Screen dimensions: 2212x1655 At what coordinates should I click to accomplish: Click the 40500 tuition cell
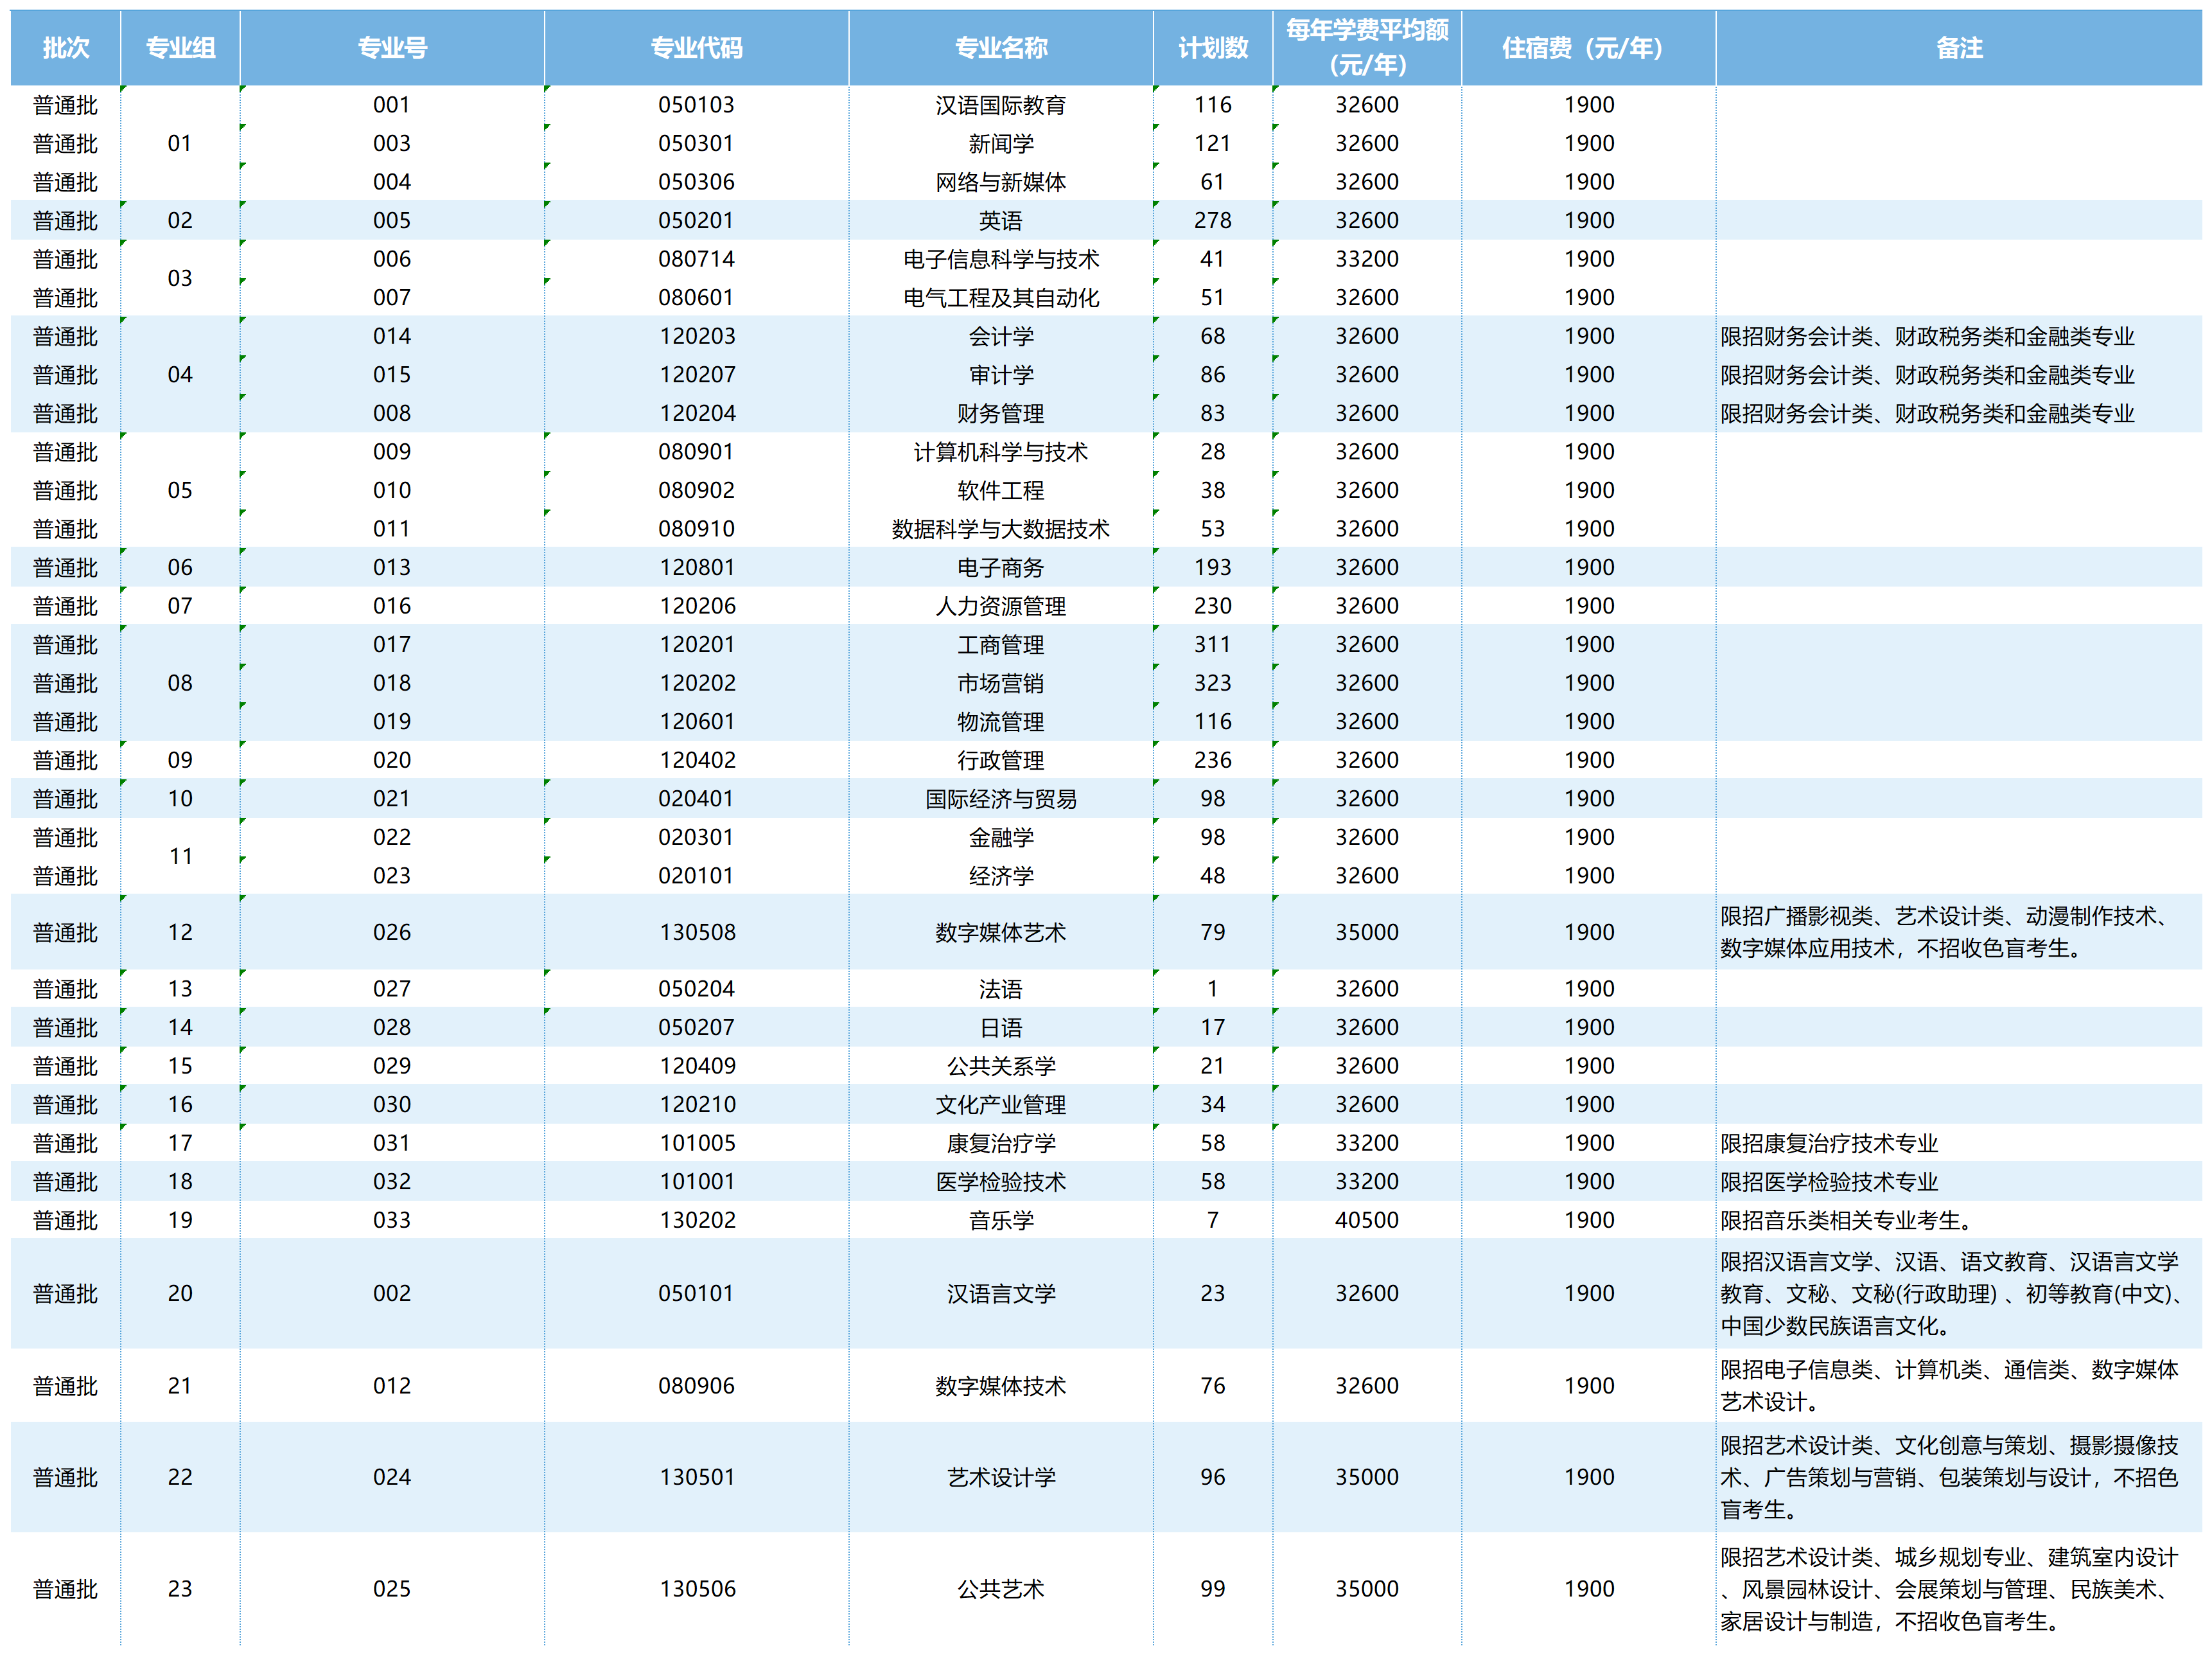tap(1367, 1219)
